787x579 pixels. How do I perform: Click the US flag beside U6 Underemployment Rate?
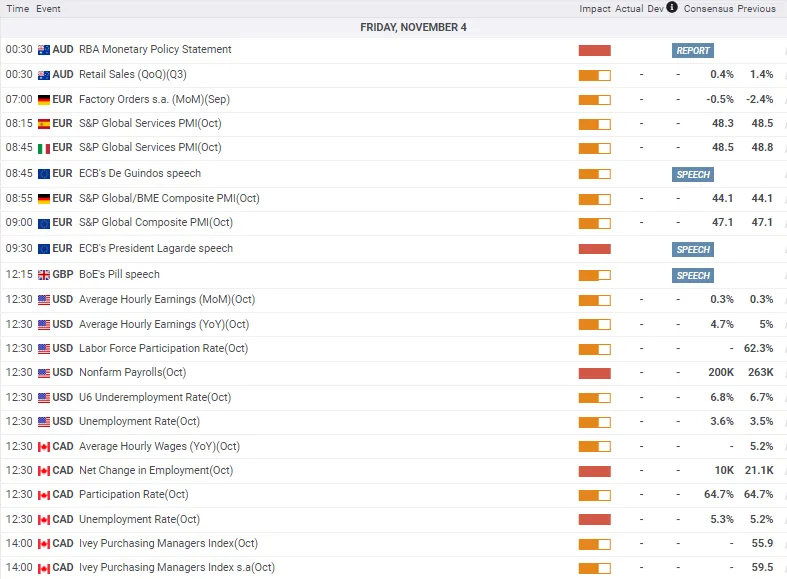tap(44, 398)
